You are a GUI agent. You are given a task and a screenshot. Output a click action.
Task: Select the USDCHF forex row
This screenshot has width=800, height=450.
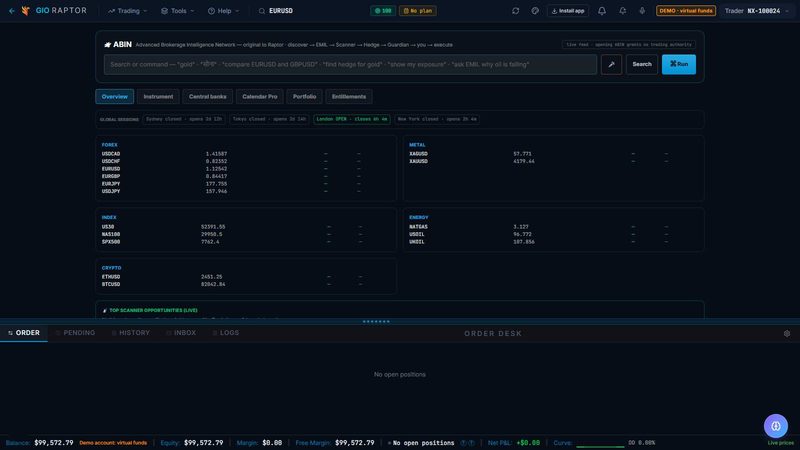click(245, 161)
